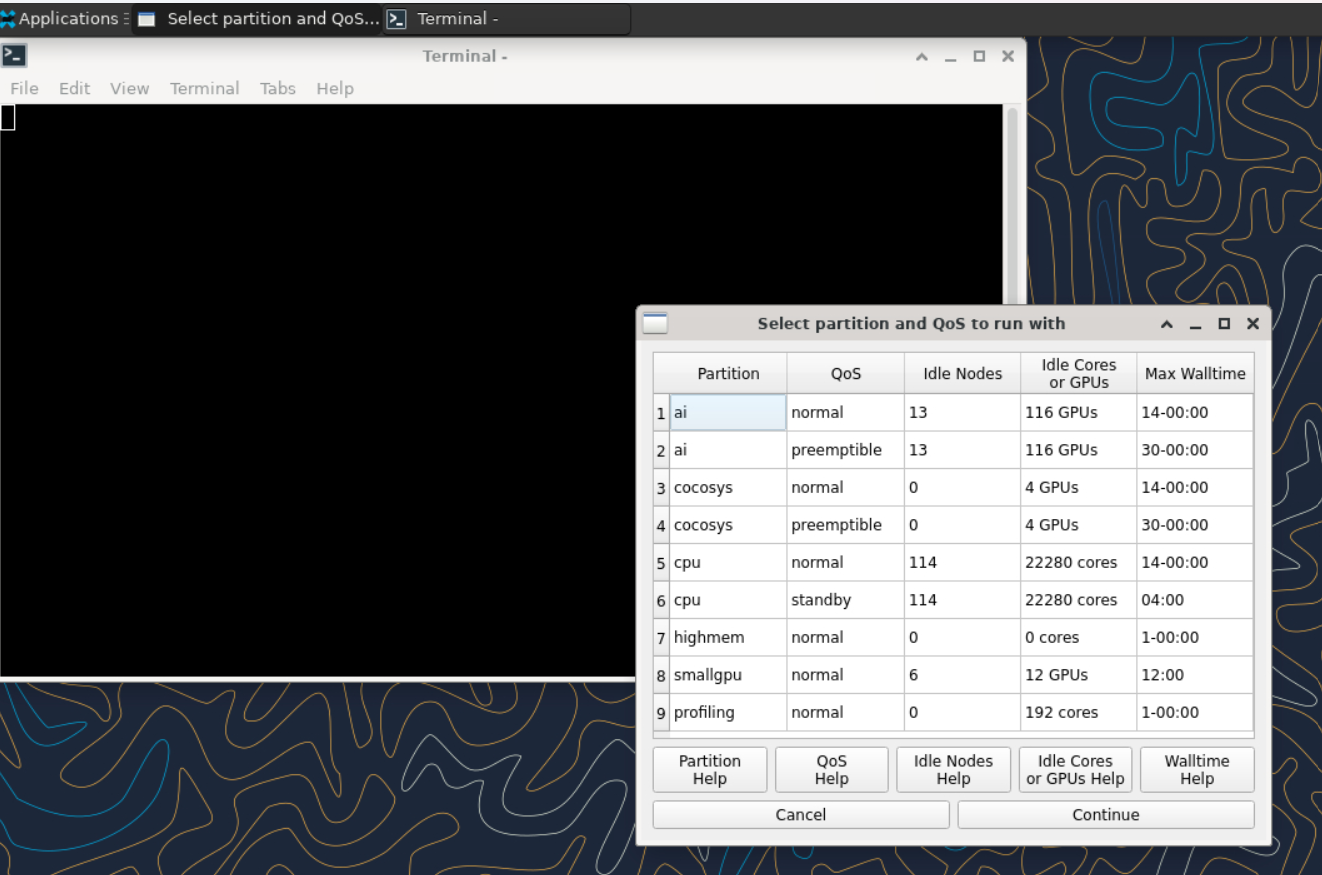Open the Tabs menu in Terminal
This screenshot has width=1322, height=875.
(x=278, y=88)
